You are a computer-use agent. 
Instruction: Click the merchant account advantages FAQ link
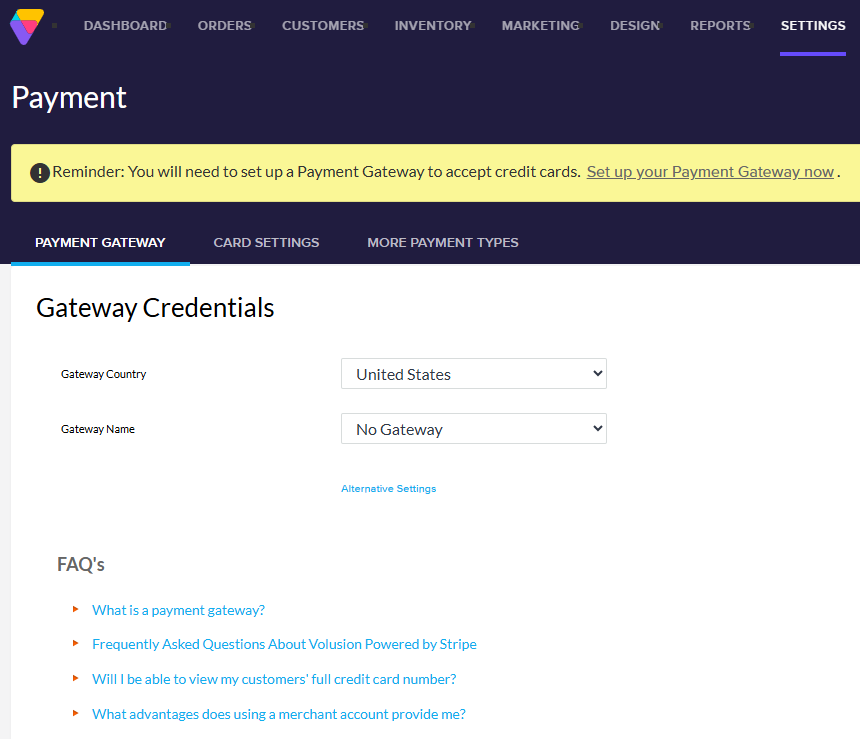(x=278, y=714)
